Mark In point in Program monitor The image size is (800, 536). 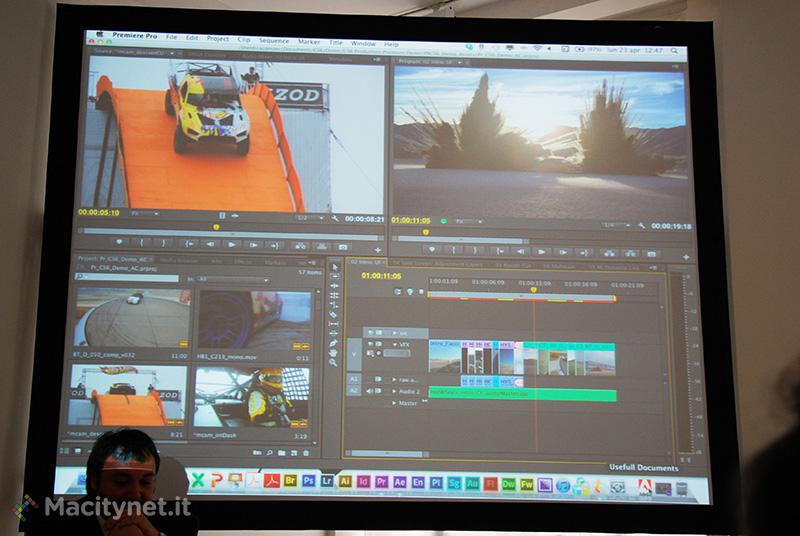pyautogui.click(x=453, y=250)
